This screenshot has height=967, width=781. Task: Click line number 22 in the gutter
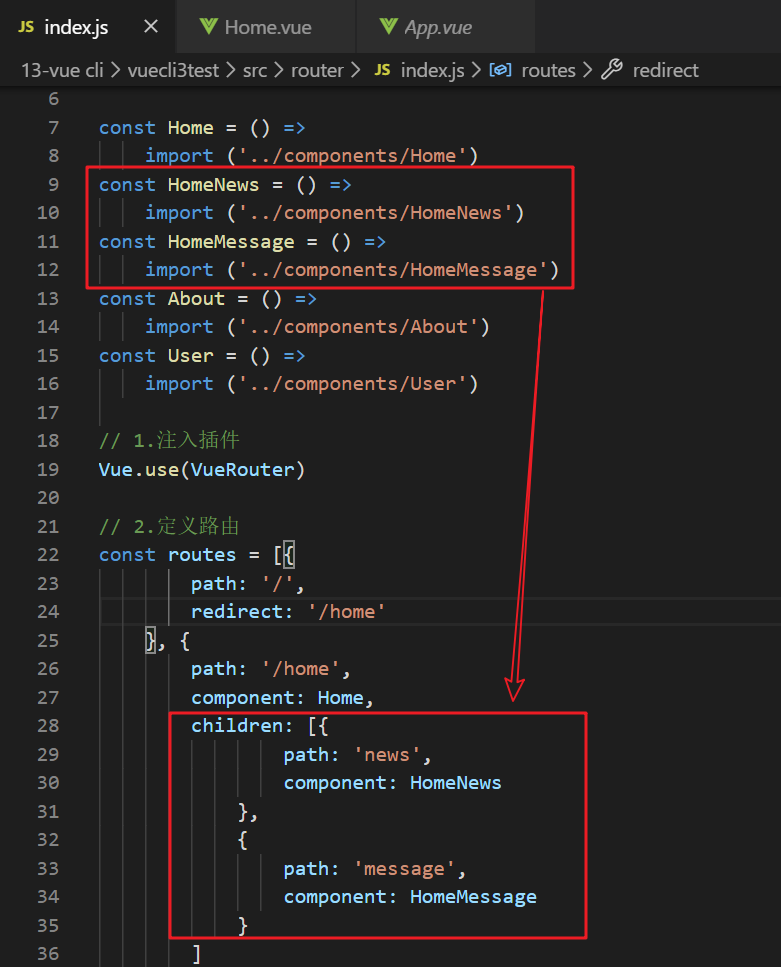pos(48,555)
